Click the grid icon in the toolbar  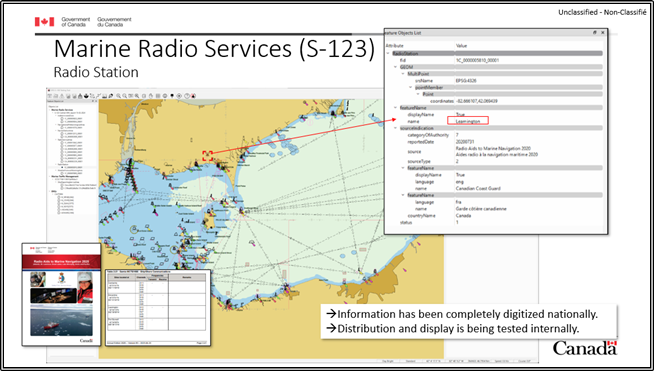click(x=158, y=96)
